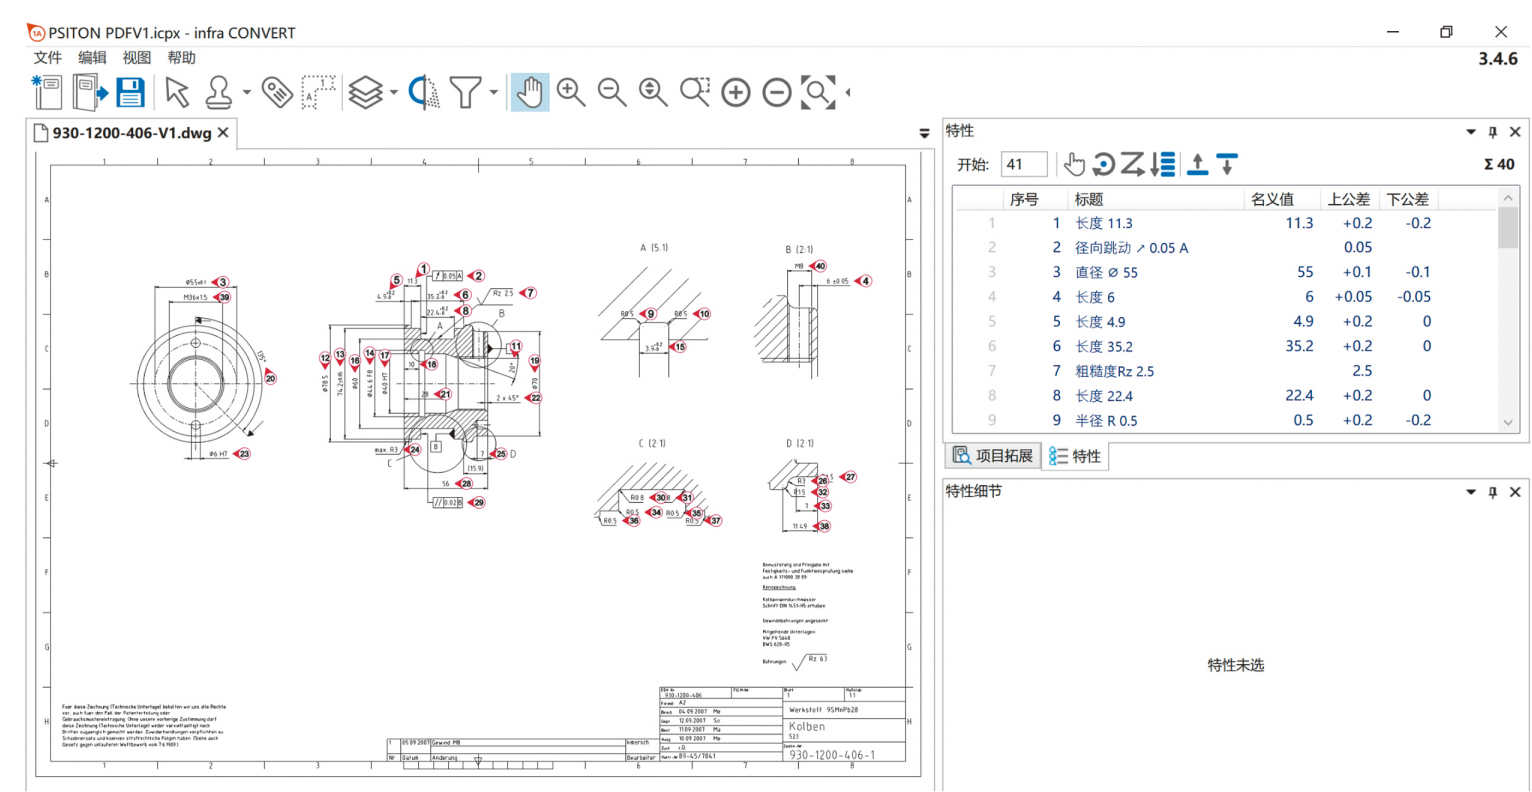Open the 文件 menu
Viewport: 1532px width, 792px height.
[47, 58]
